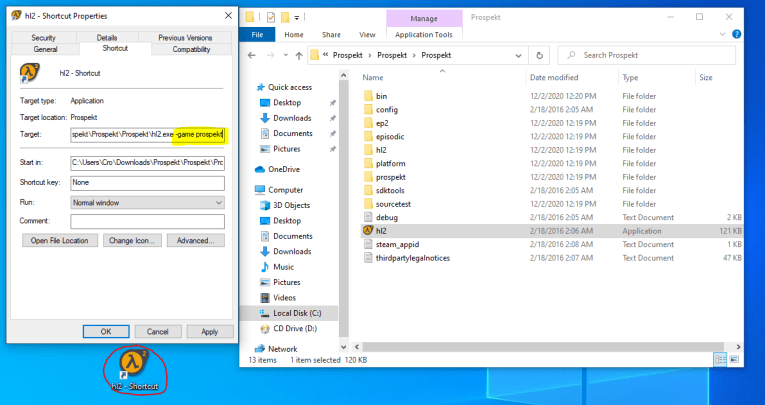This screenshot has width=765, height=405.
Task: Open the Application Tools tab
Action: 423,35
